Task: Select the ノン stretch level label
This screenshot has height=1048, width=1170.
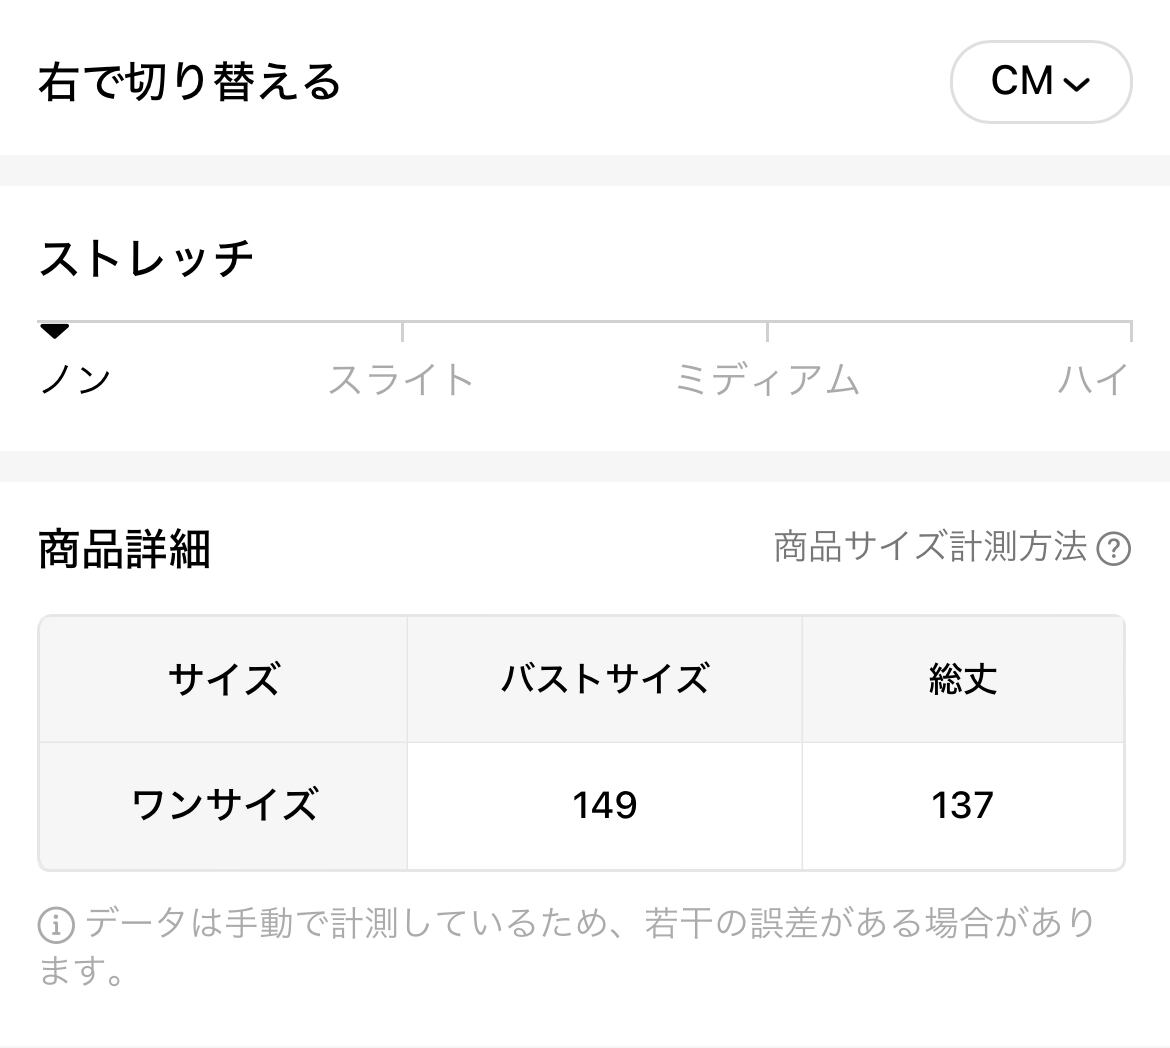Action: 75,380
